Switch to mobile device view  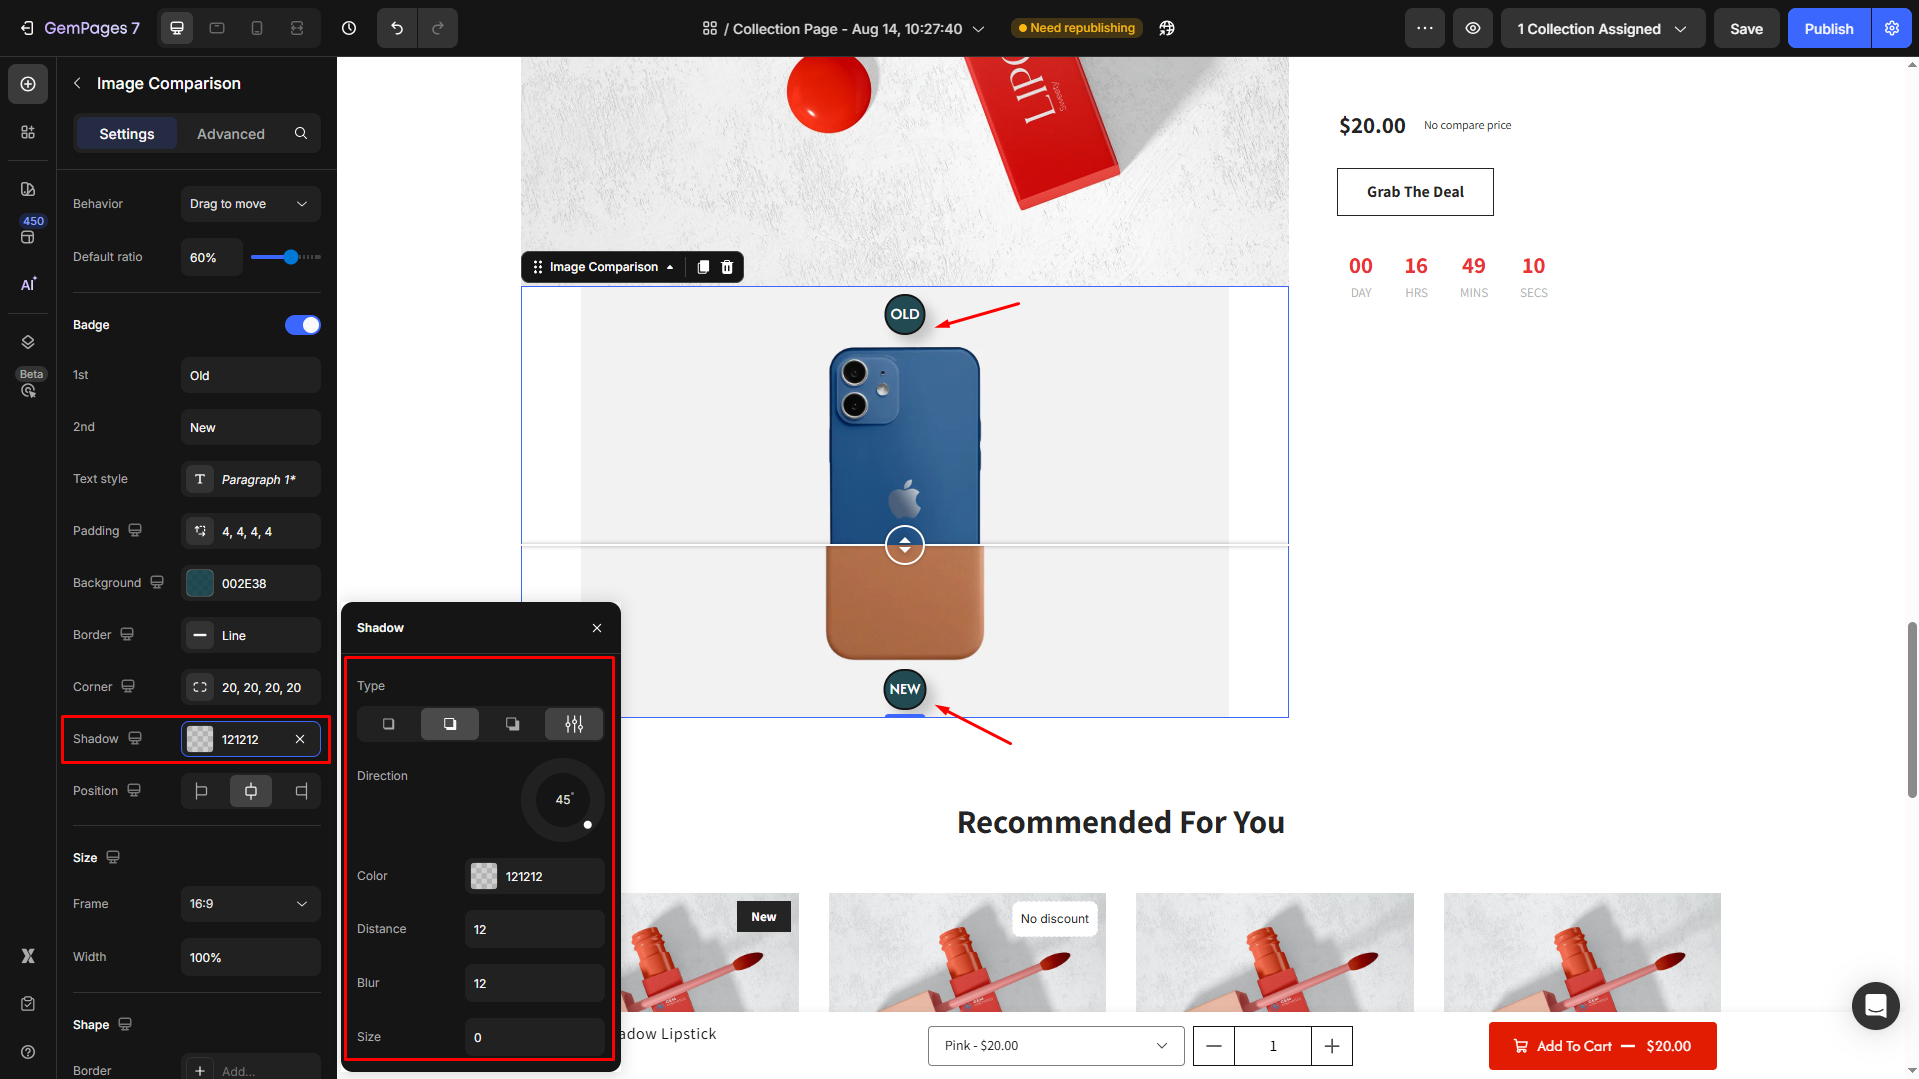[x=257, y=28]
